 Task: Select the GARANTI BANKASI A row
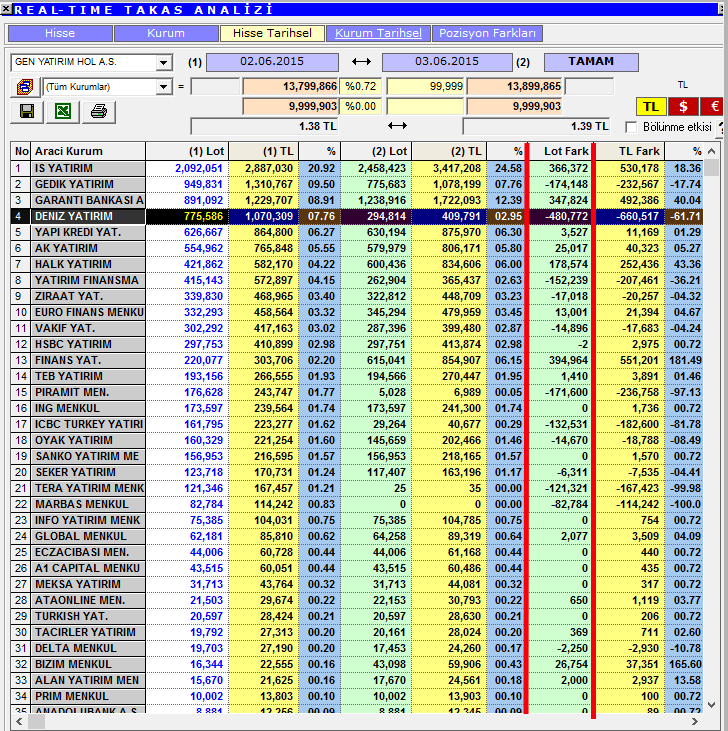pos(357,200)
